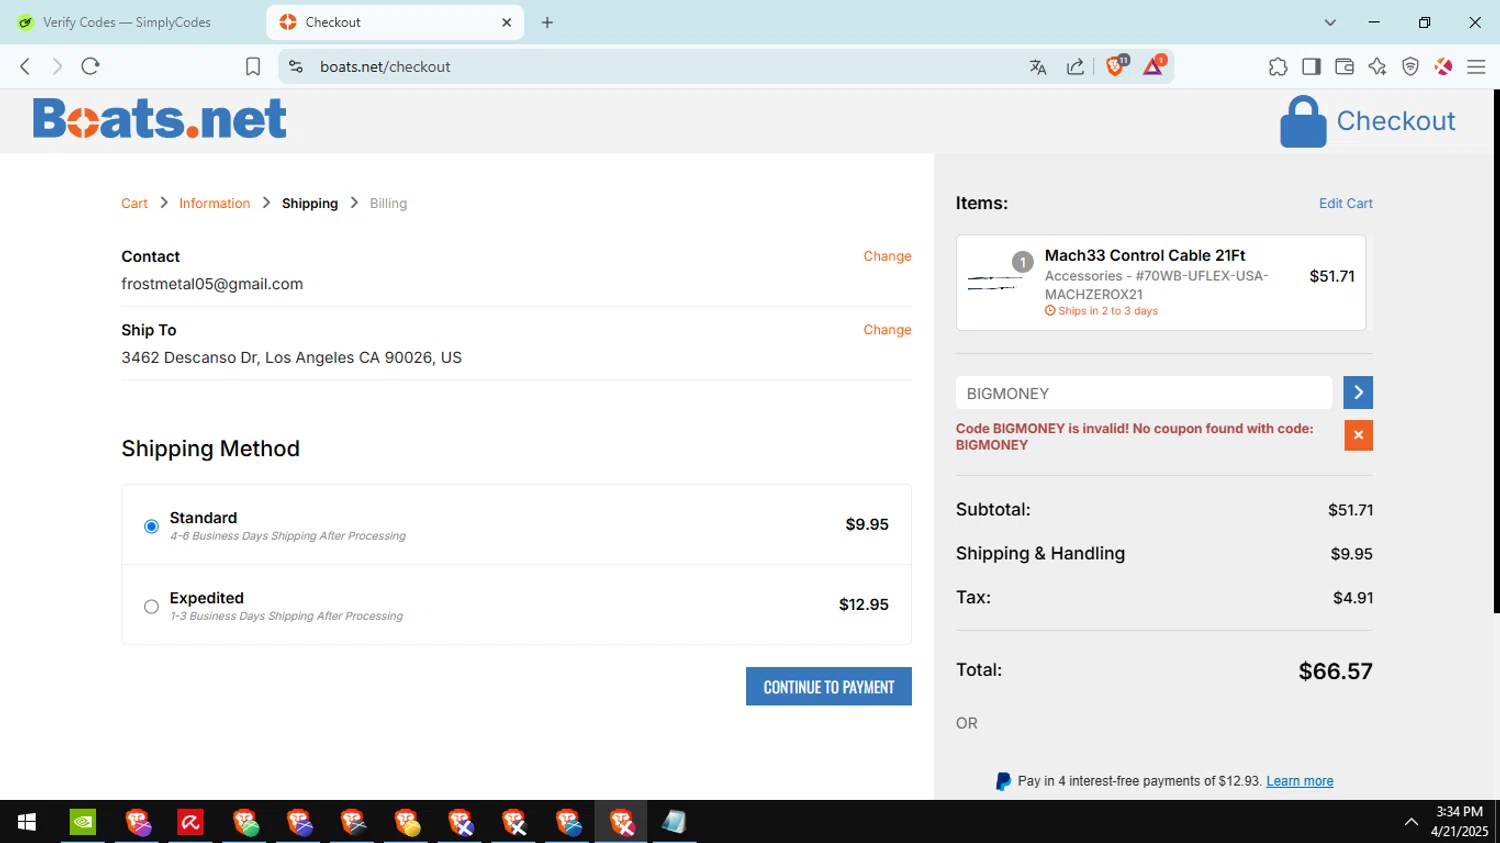Go forward with the browser forward arrow

[x=57, y=66]
